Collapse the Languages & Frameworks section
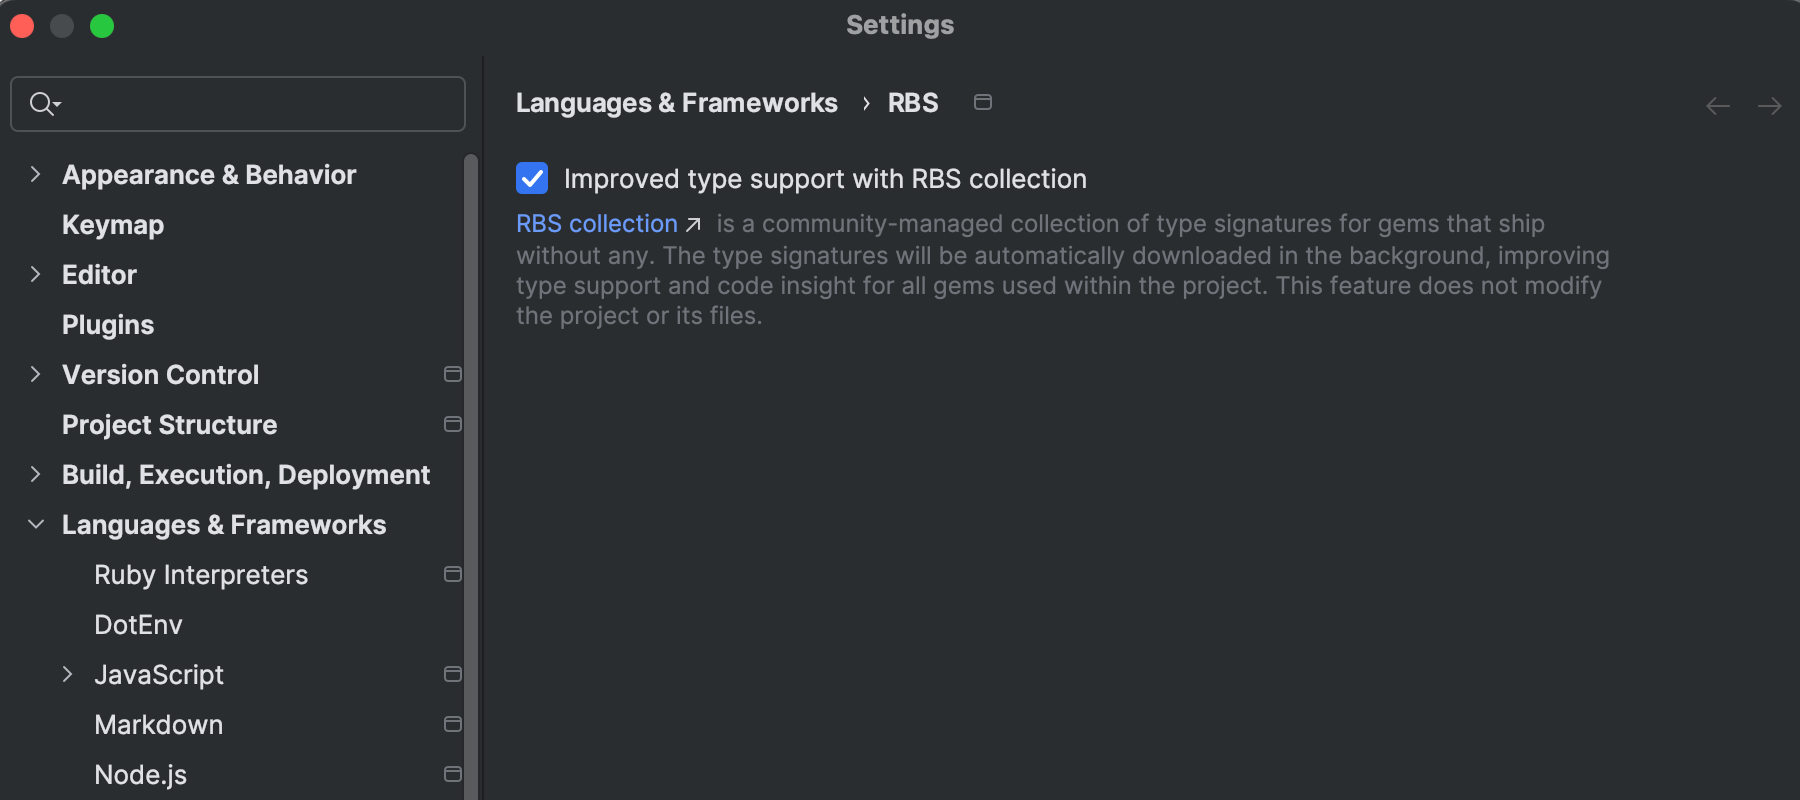This screenshot has width=1800, height=800. (x=36, y=525)
